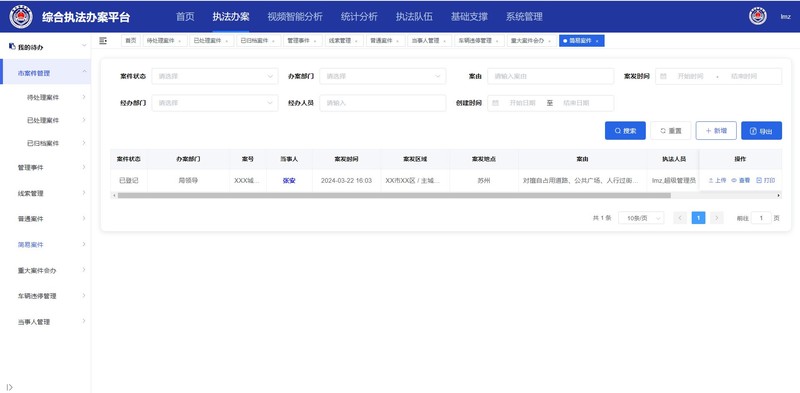Click the horizontal scrollbar thumb under table
The width and height of the screenshot is (800, 393).
(394, 195)
